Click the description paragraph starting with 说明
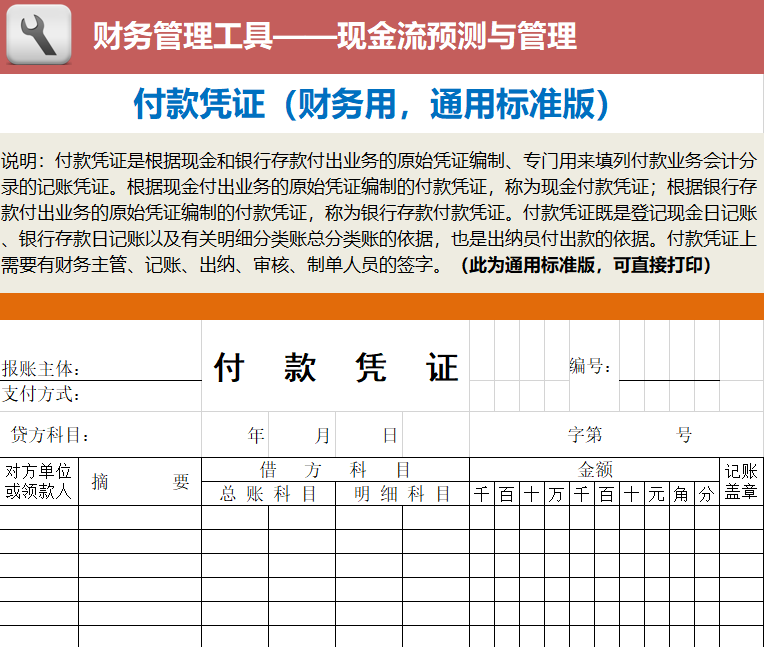Screen dimensions: 764x647 380,213
